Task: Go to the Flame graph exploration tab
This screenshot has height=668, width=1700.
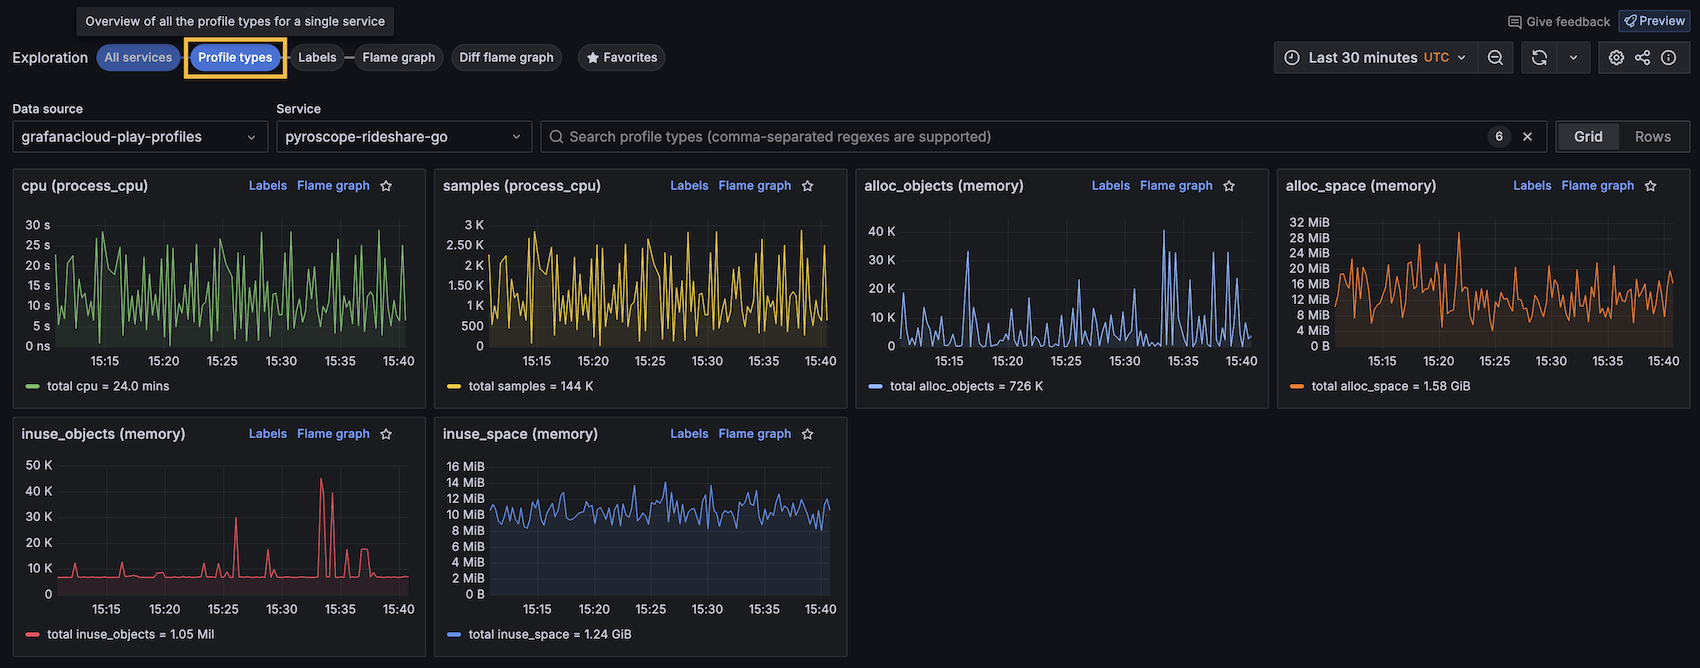Action: pyautogui.click(x=398, y=58)
